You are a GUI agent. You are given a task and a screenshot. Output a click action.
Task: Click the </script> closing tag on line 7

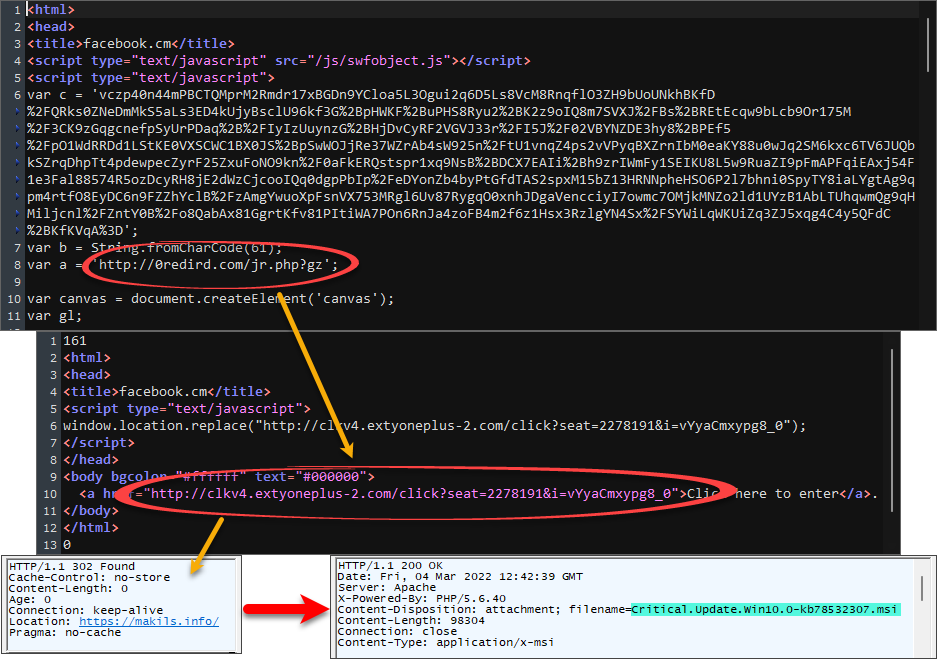click(99, 443)
